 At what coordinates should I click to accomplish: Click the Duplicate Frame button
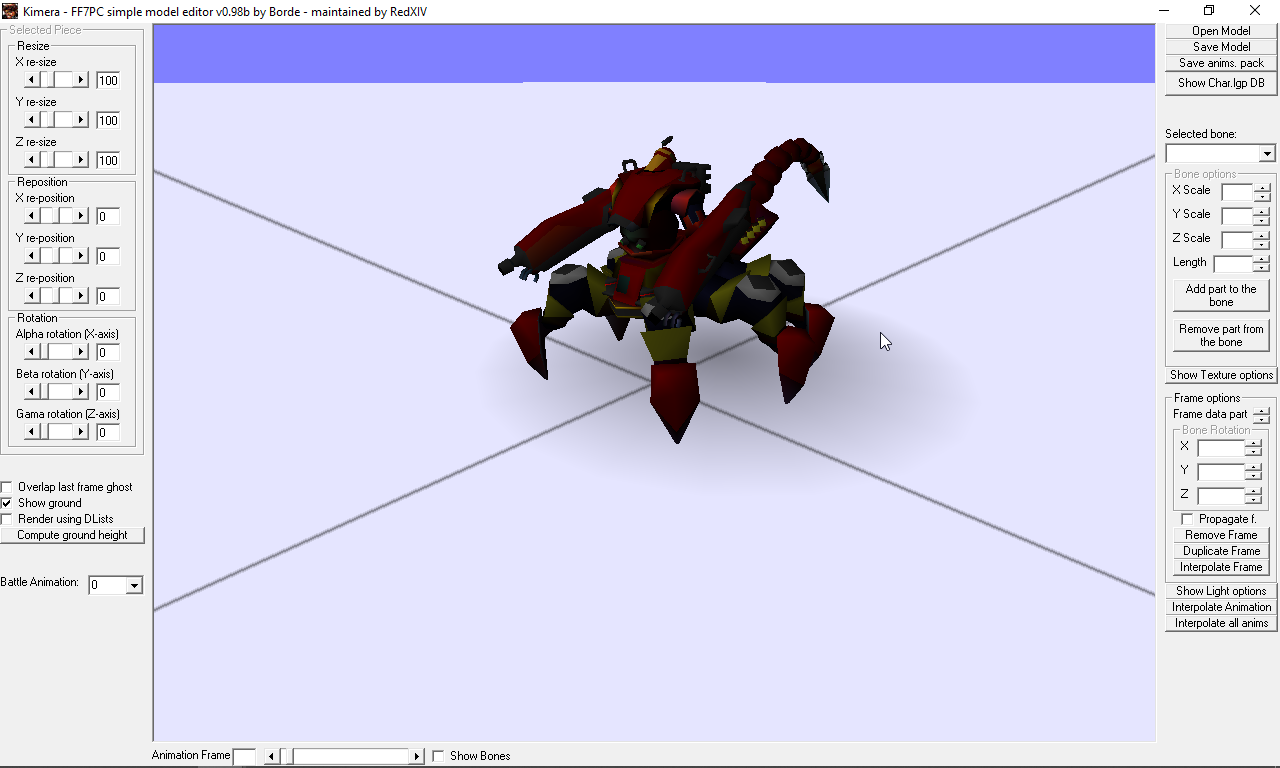tap(1221, 551)
